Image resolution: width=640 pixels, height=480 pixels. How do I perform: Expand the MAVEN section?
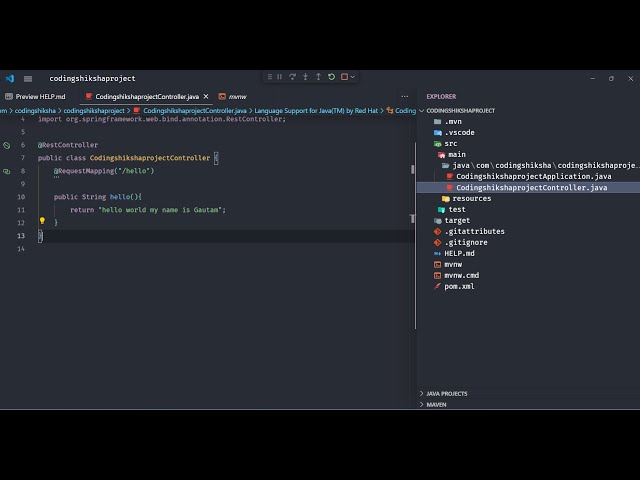tap(436, 405)
